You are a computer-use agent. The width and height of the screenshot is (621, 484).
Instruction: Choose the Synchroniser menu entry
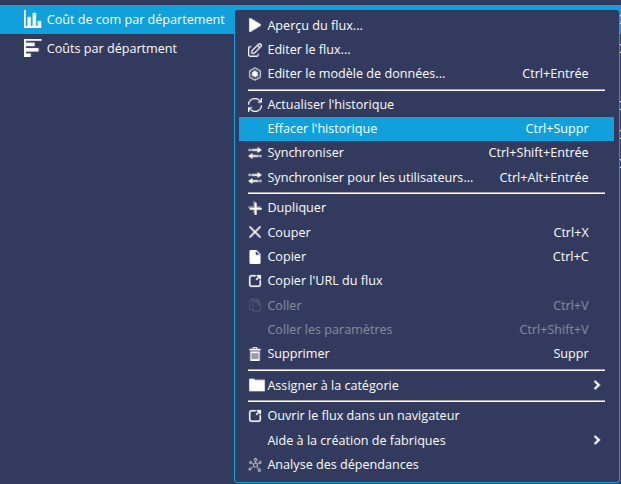point(305,153)
